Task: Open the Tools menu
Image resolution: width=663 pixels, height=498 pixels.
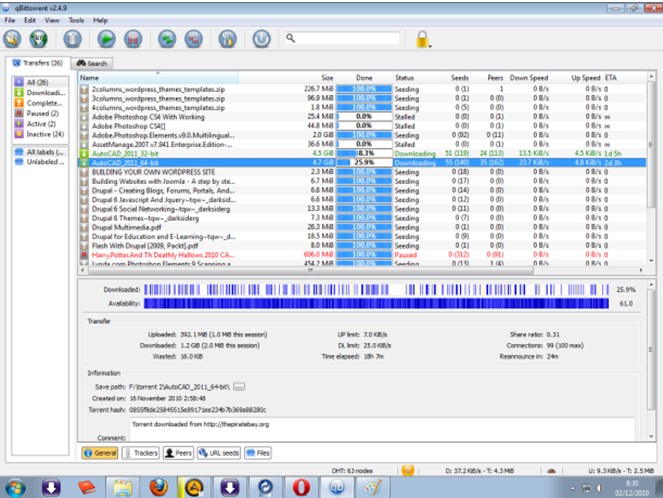Action: click(76, 20)
